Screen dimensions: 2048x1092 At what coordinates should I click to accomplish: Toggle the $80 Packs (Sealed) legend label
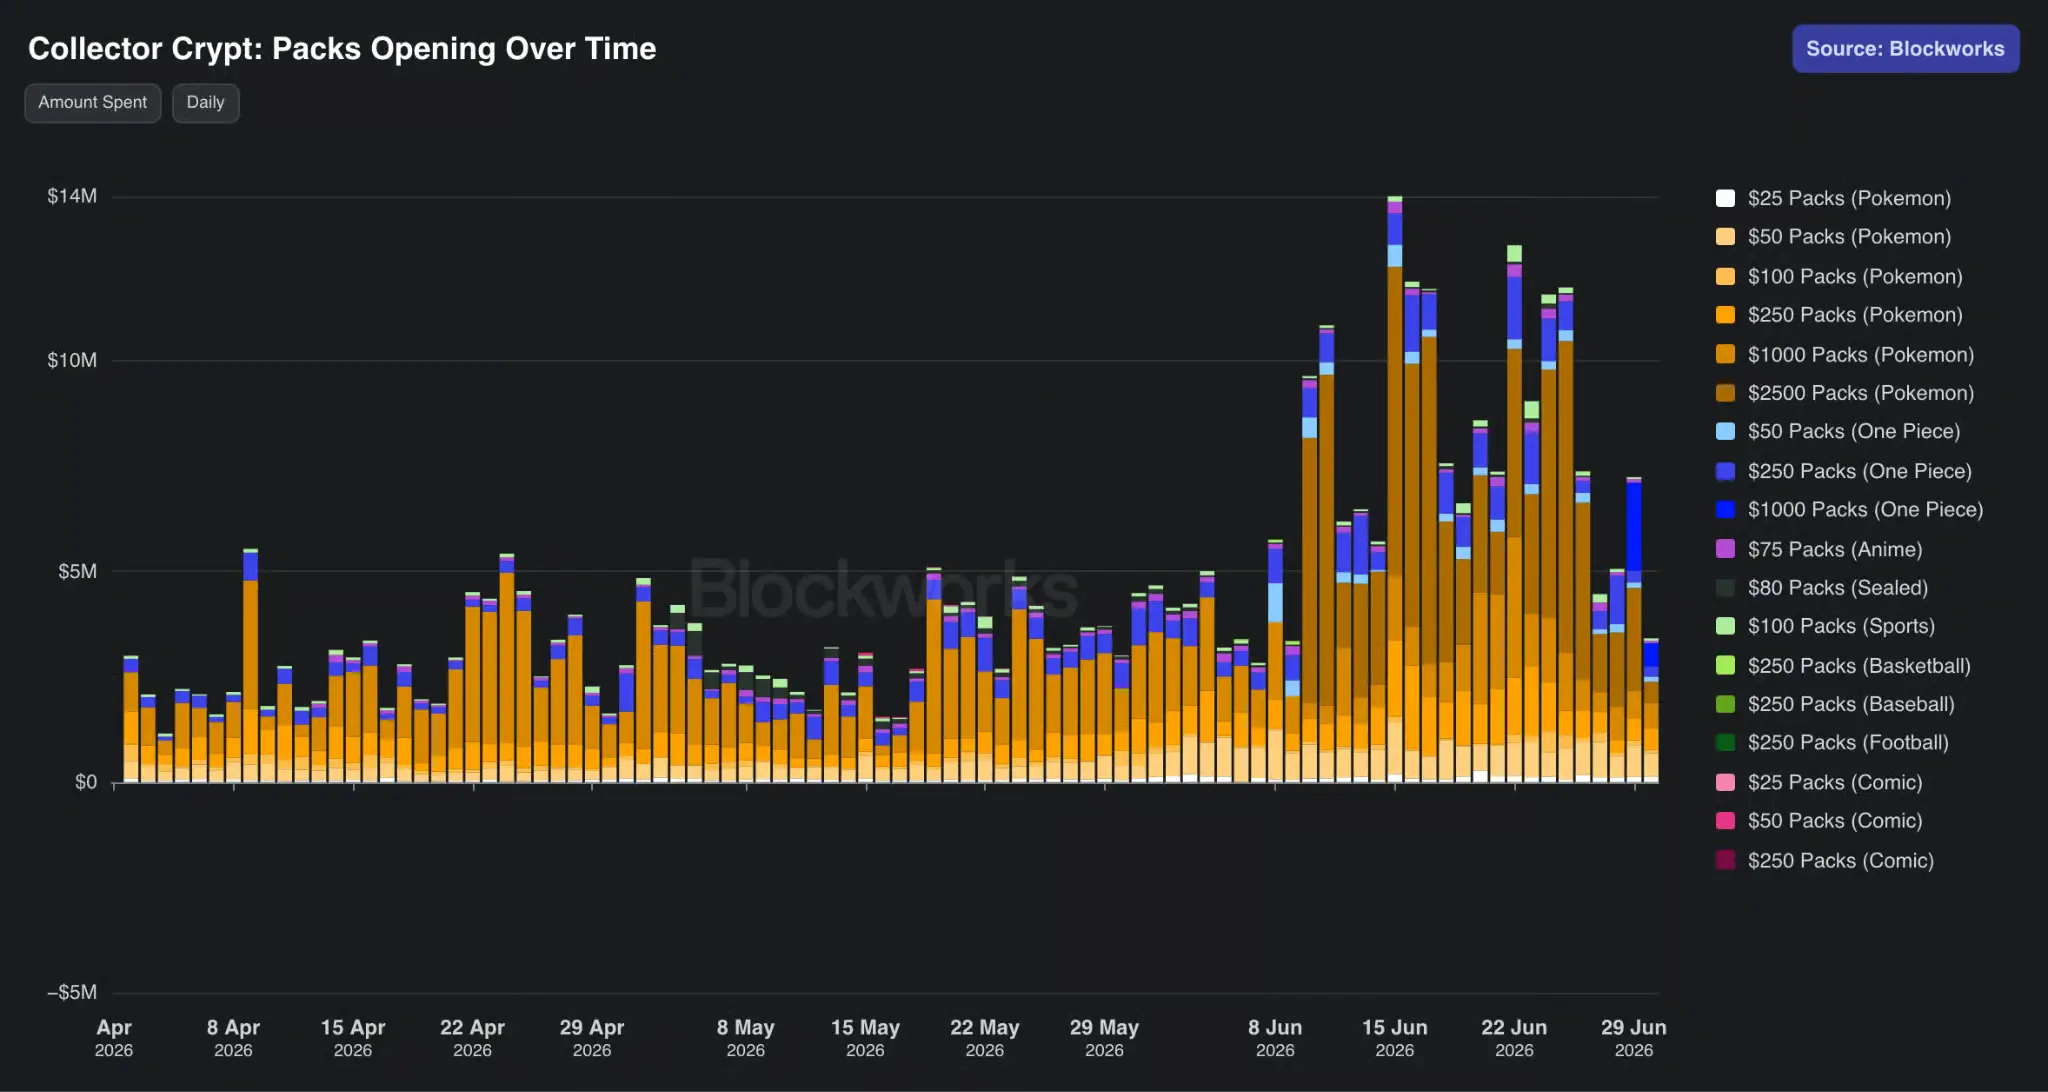click(1838, 588)
